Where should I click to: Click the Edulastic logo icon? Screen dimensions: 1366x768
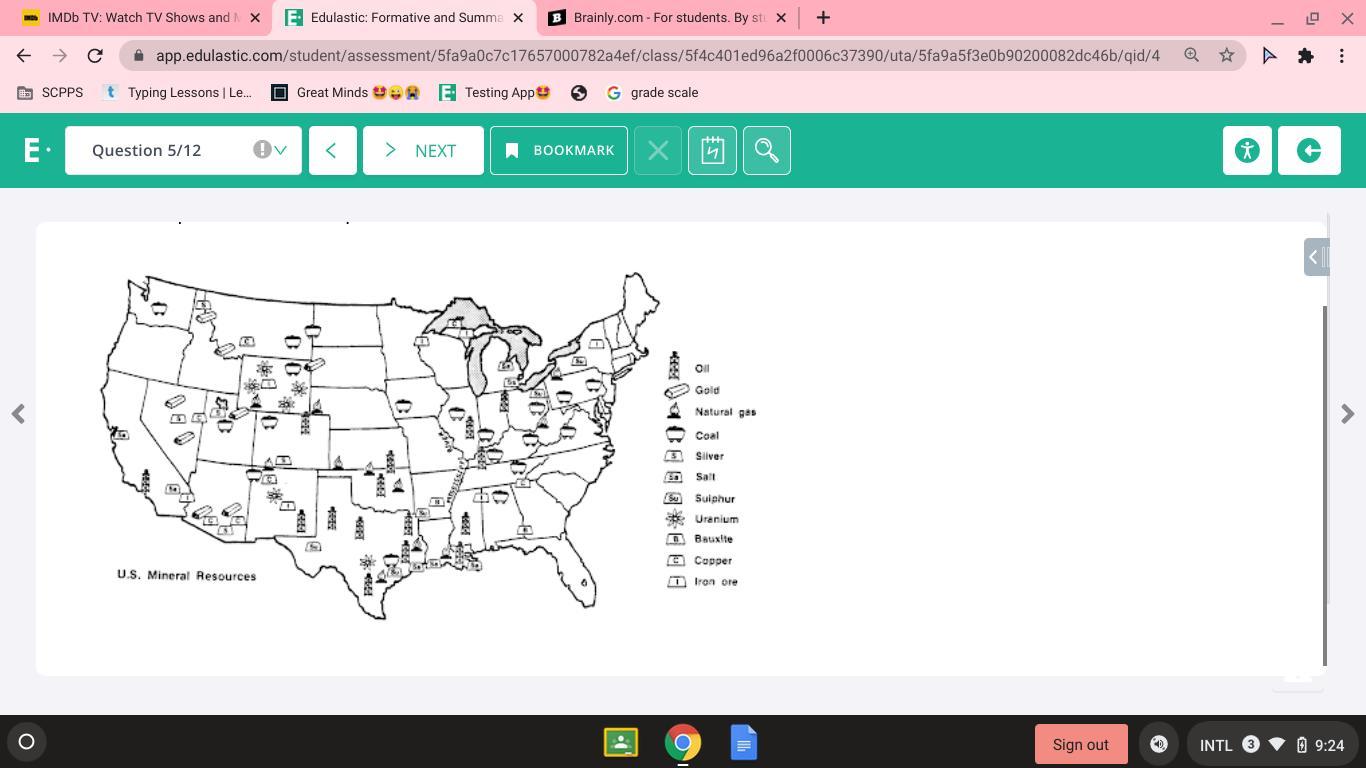click(x=36, y=150)
